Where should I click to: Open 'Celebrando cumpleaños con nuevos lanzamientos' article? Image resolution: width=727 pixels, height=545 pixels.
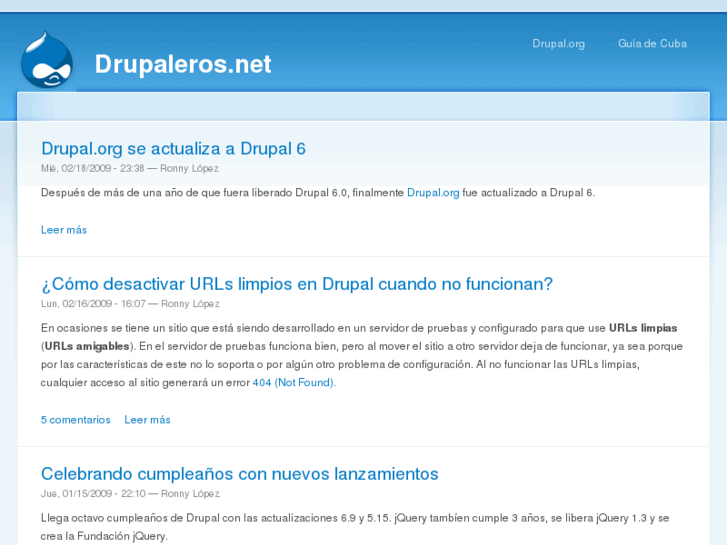pyautogui.click(x=240, y=474)
